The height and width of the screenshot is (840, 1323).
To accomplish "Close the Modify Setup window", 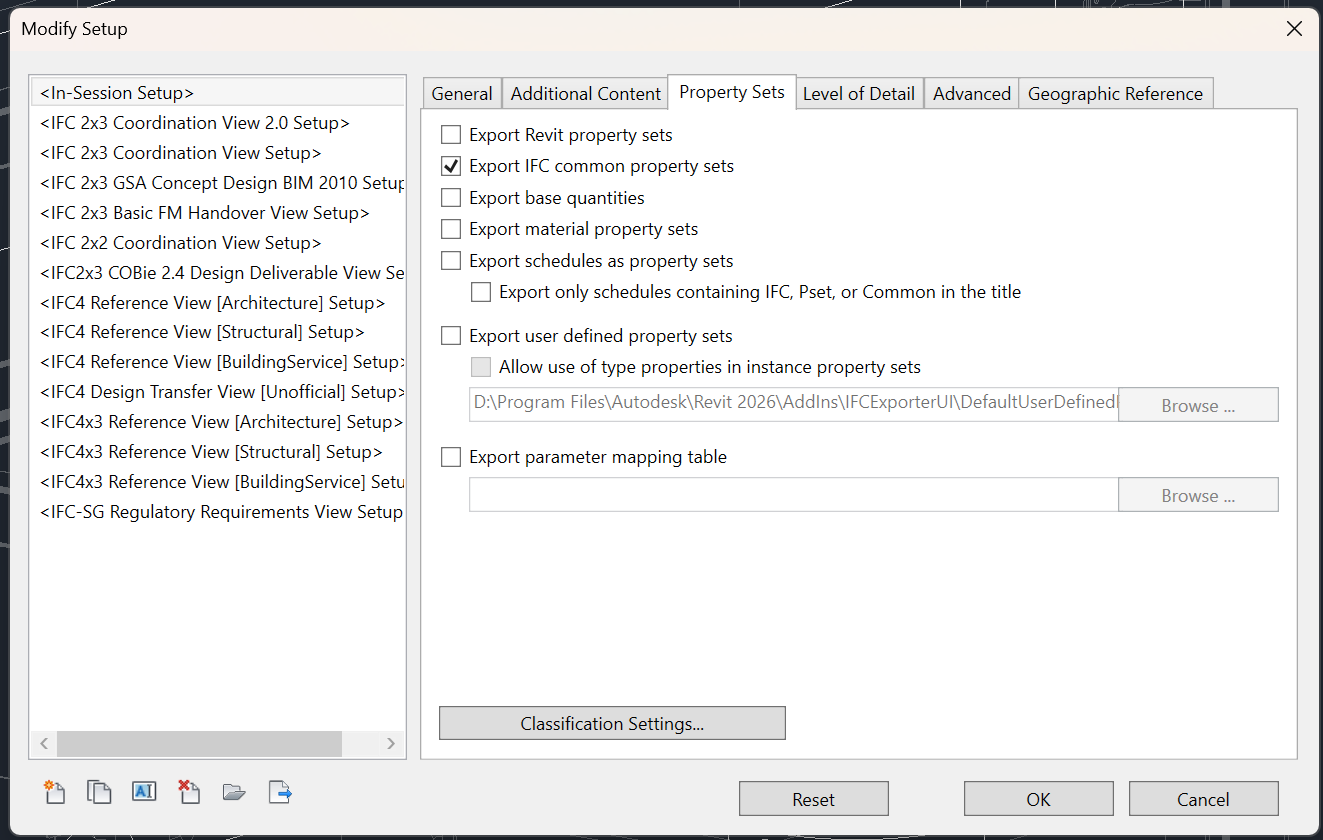I will pos(1294,29).
